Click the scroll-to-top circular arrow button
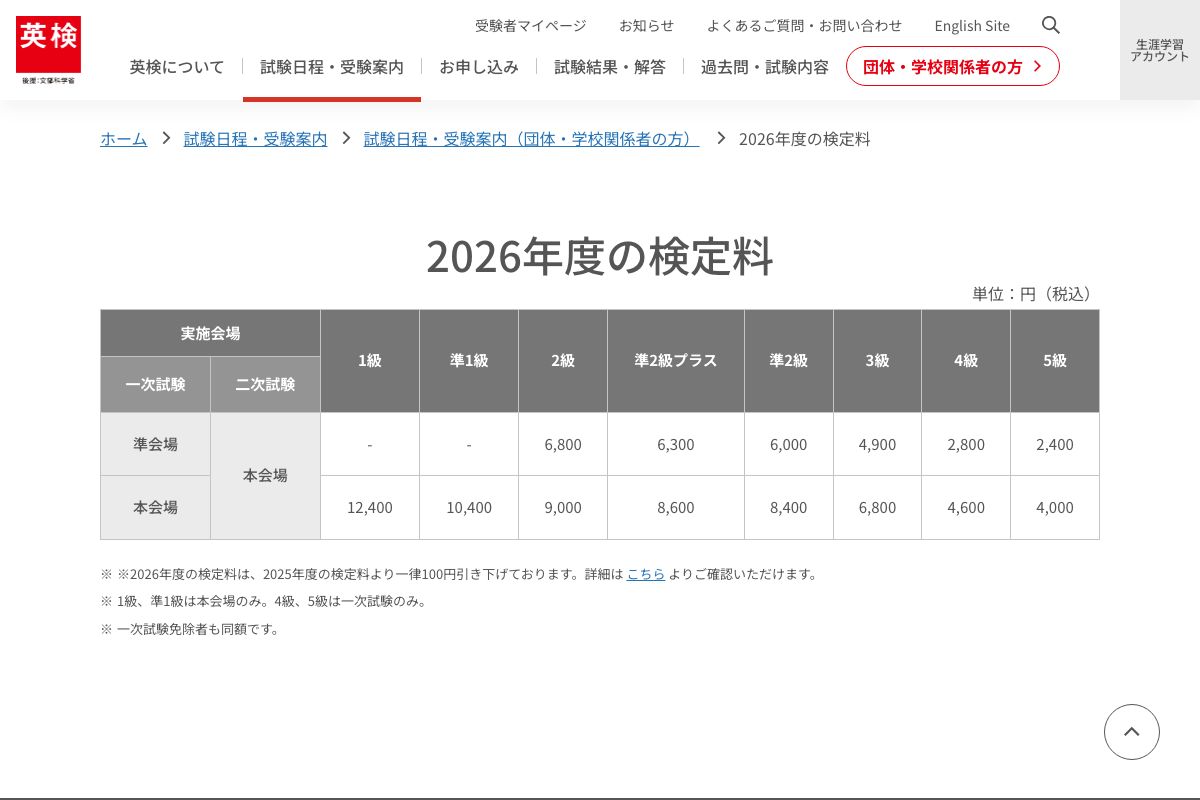The width and height of the screenshot is (1200, 800). point(1131,732)
